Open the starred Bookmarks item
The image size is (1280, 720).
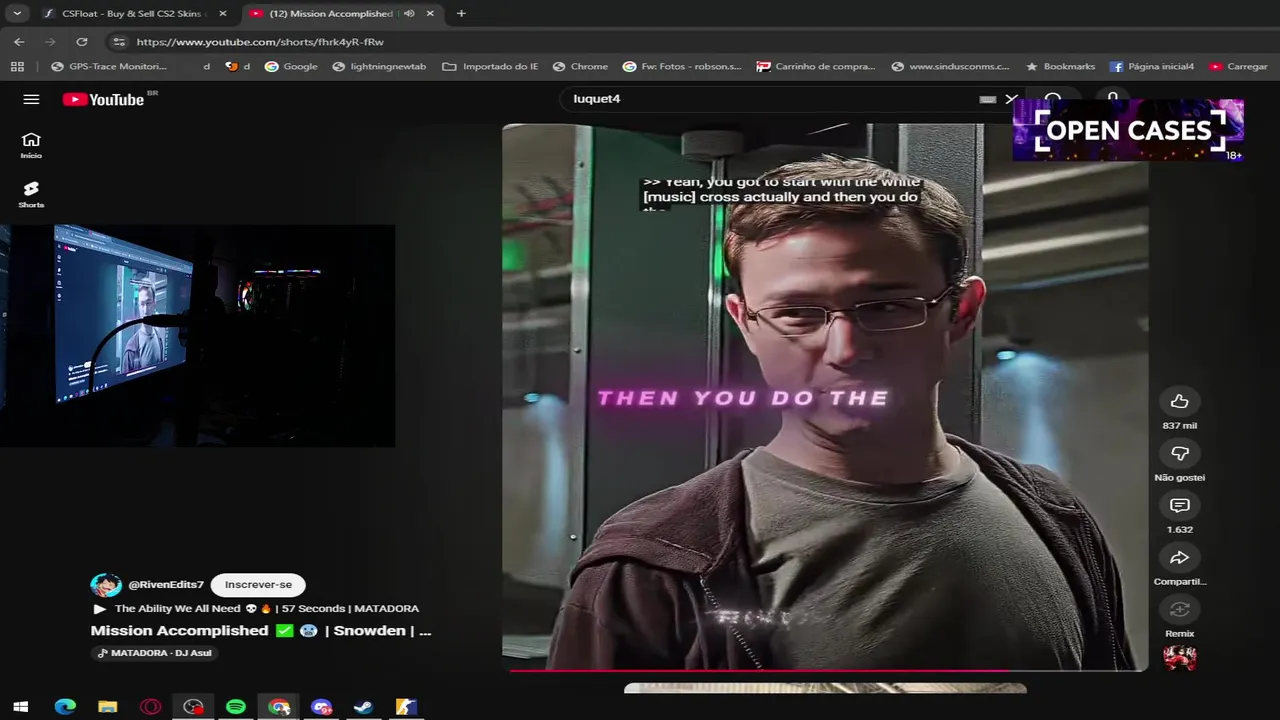1060,66
